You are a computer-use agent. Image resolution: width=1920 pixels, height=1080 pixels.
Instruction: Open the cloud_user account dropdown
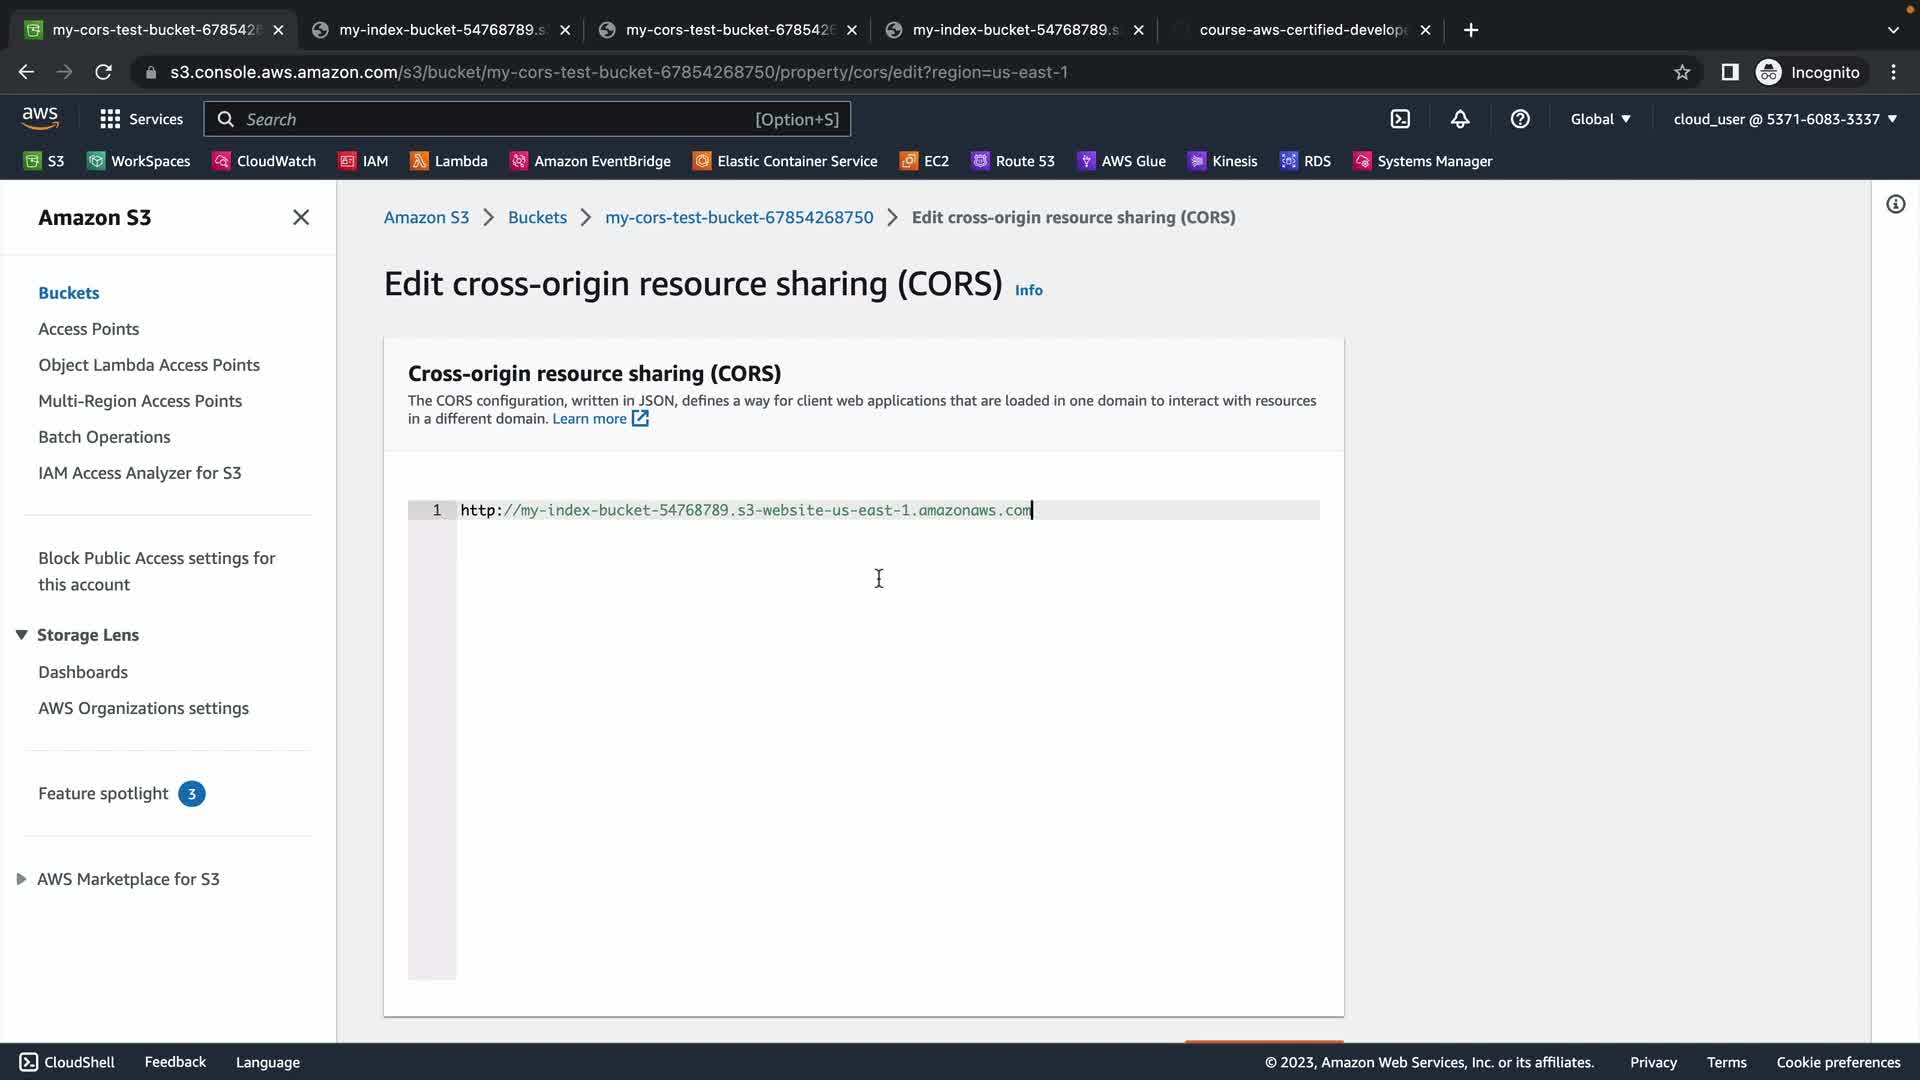click(1785, 119)
